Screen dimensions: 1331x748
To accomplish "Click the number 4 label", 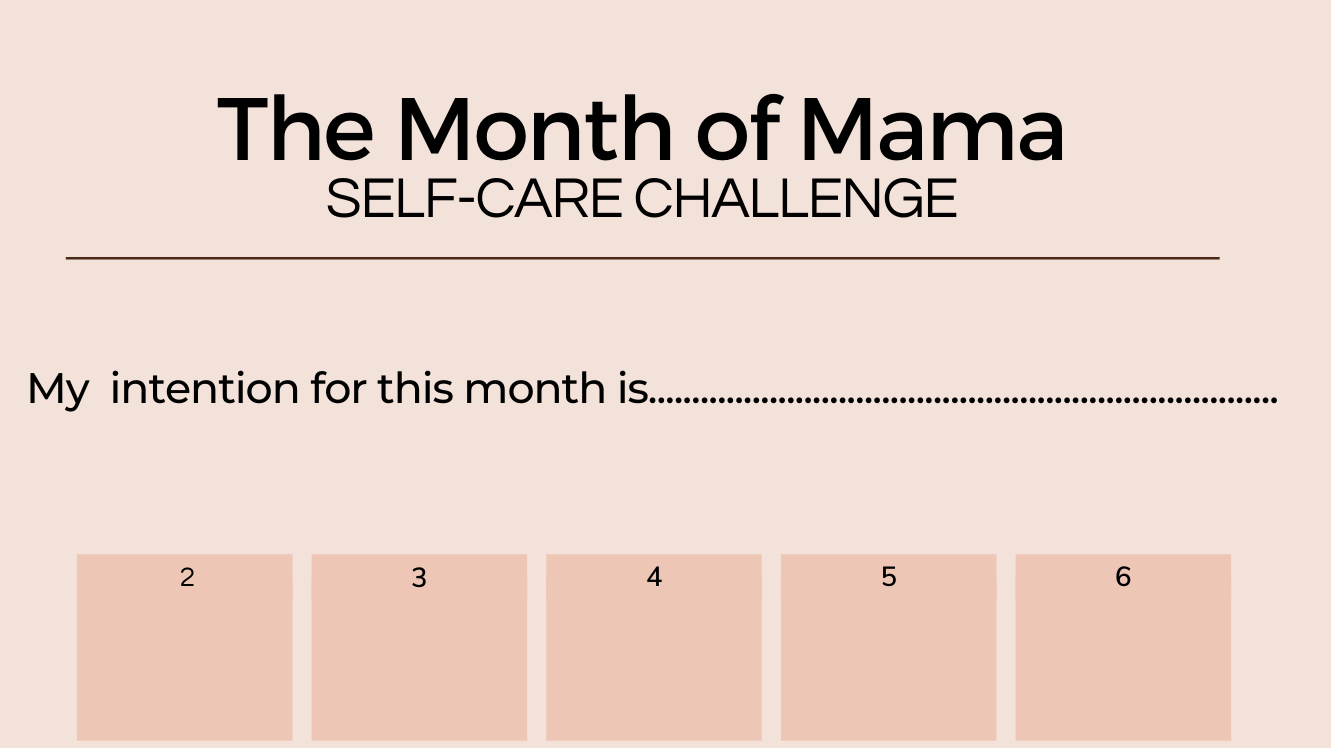I will (x=654, y=577).
